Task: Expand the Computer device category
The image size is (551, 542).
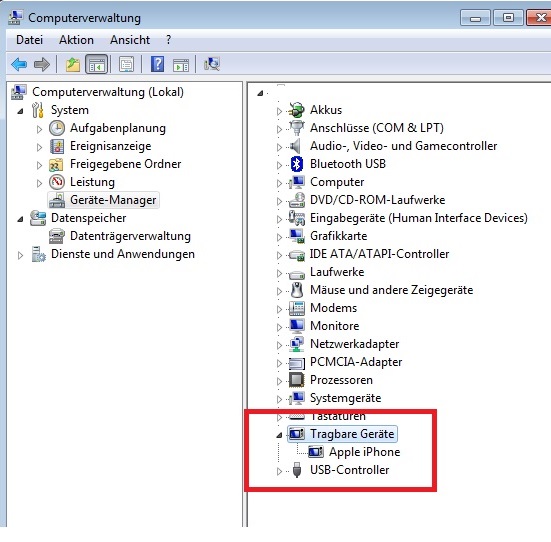Action: tap(279, 183)
